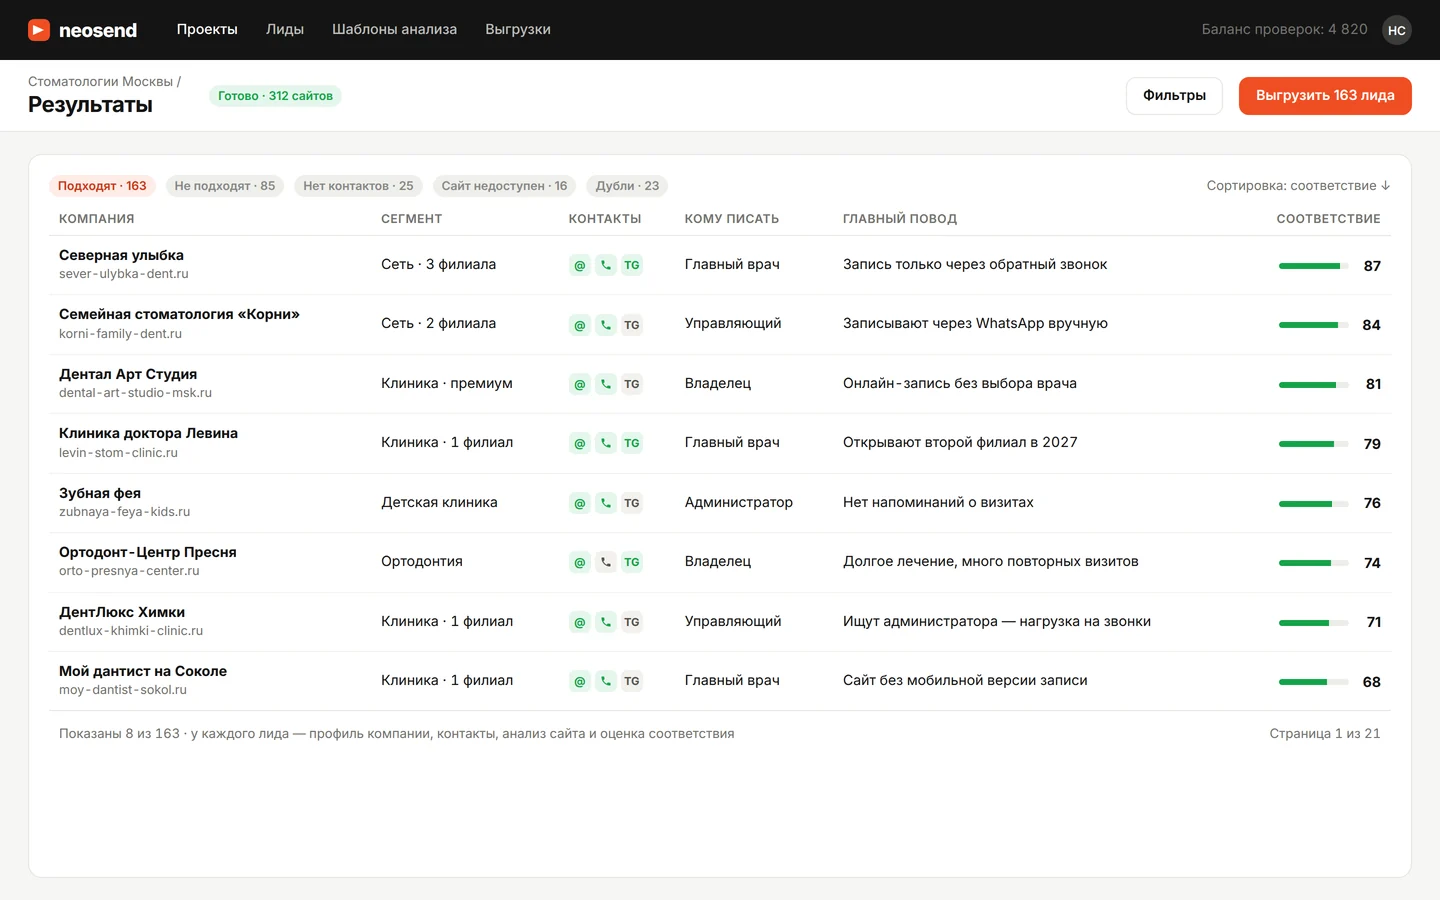Click email icon in Корни row

click(580, 325)
